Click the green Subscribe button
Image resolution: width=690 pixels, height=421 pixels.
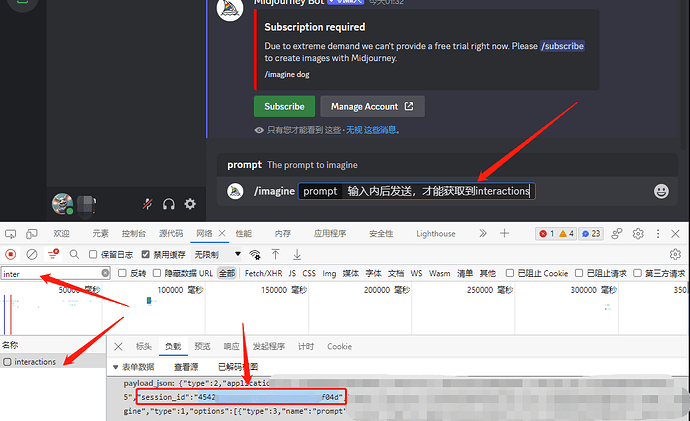(284, 106)
